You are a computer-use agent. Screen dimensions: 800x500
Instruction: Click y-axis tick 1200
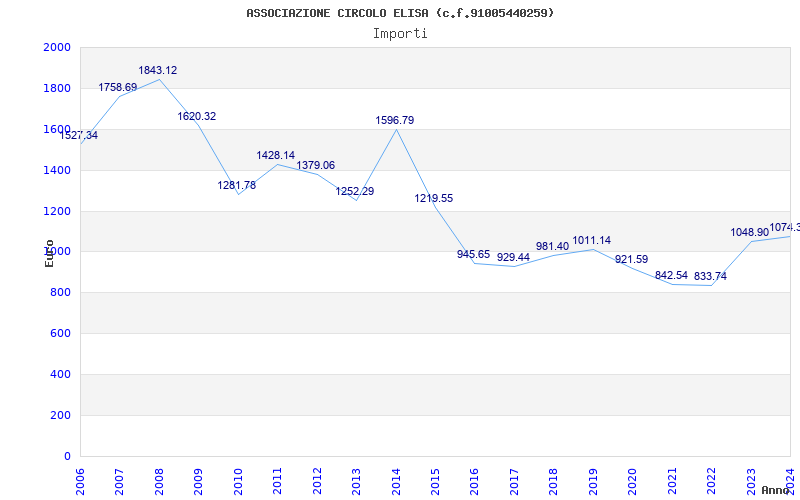[x=57, y=211]
